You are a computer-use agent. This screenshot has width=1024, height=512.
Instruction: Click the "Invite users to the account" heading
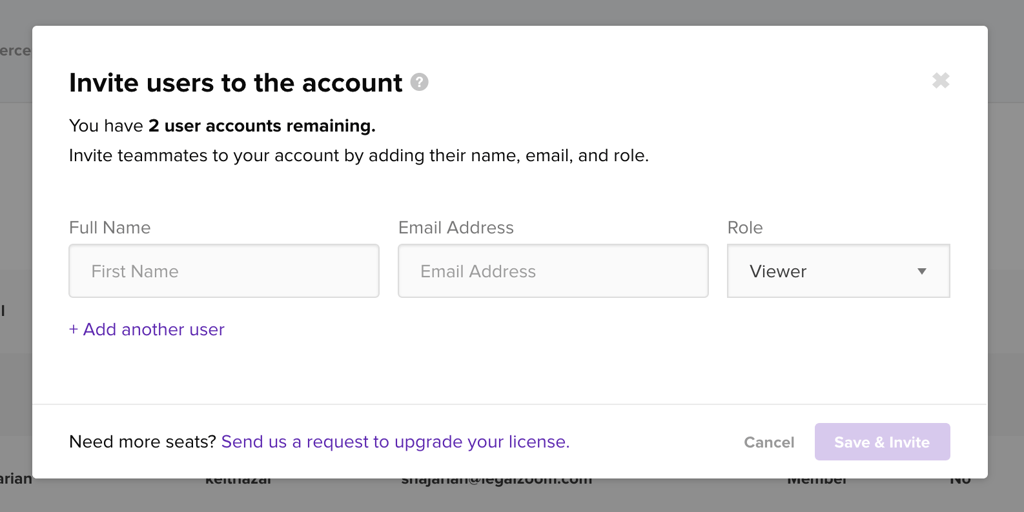[236, 83]
